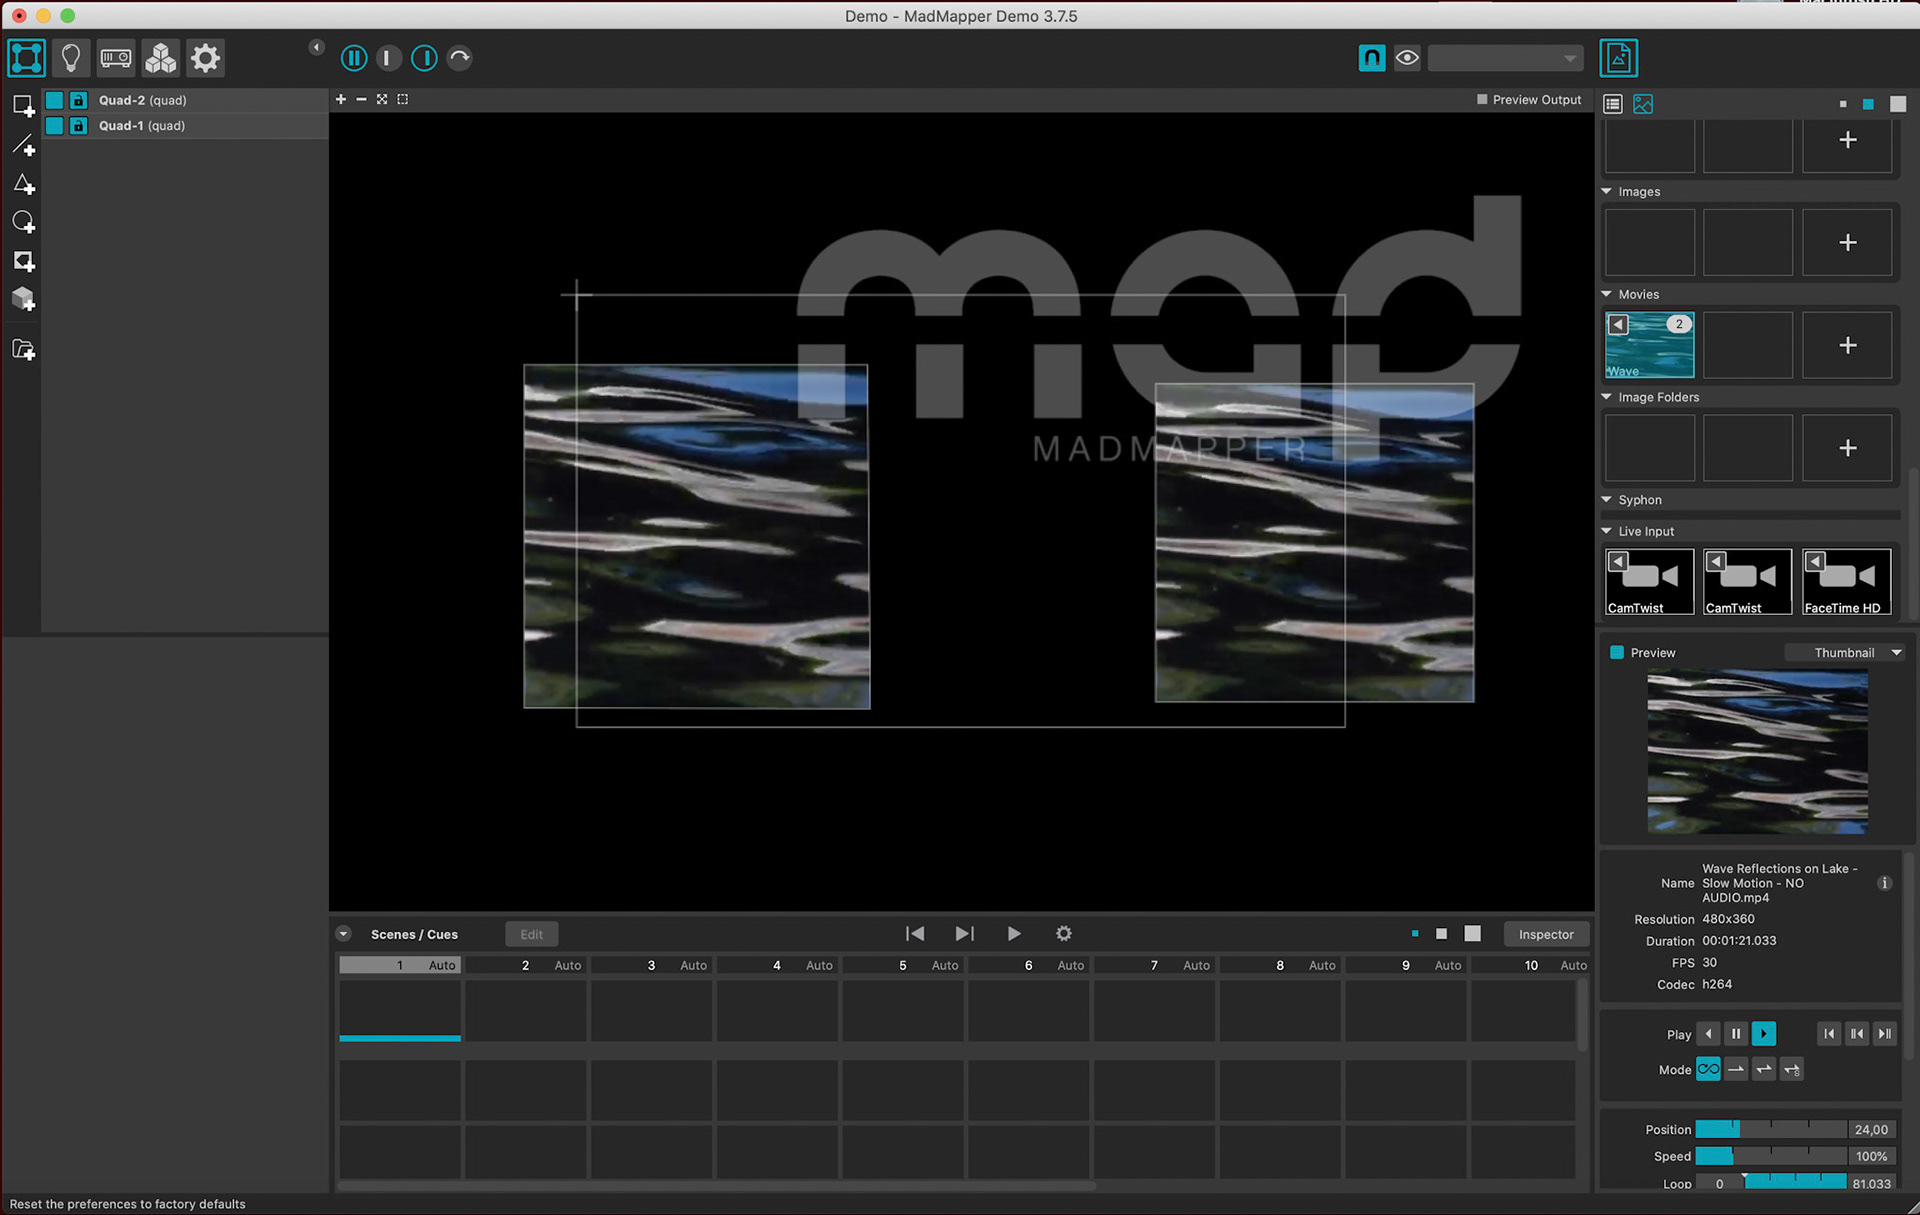
Task: Adjust the Speed slider
Action: [x=1770, y=1156]
